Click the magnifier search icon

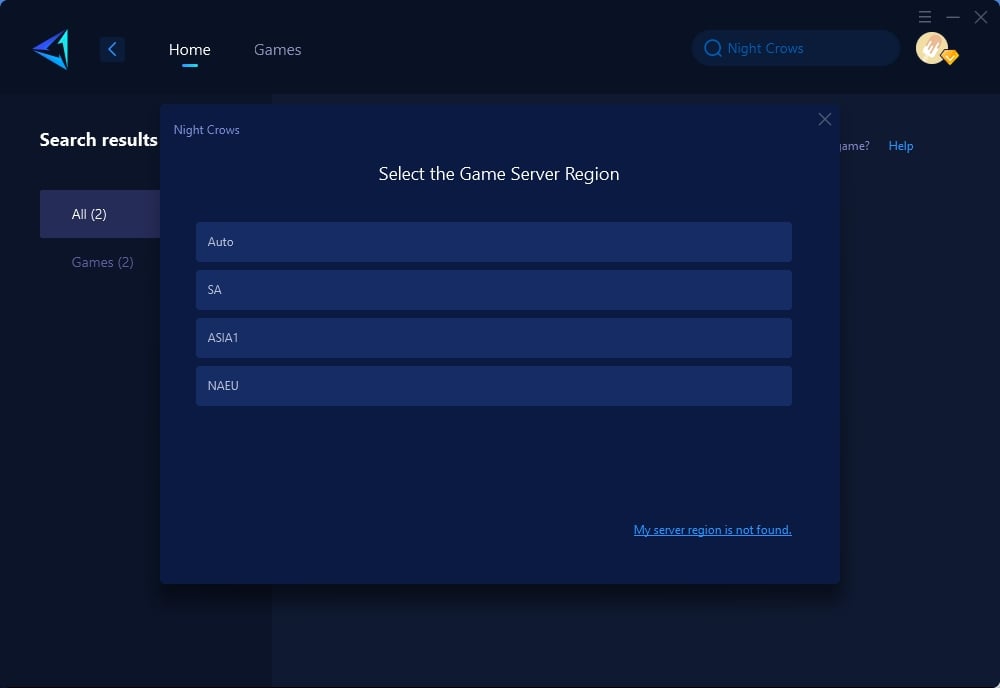(x=713, y=48)
